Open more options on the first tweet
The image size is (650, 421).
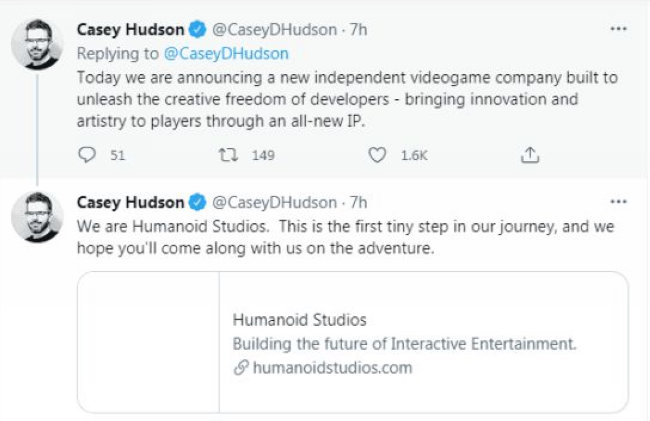click(x=618, y=29)
